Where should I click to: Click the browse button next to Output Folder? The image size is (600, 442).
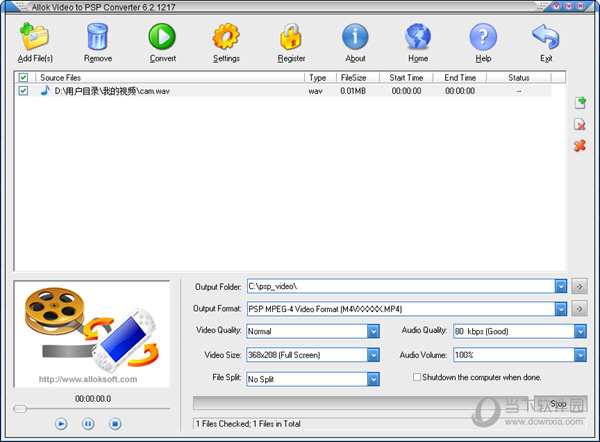[579, 286]
